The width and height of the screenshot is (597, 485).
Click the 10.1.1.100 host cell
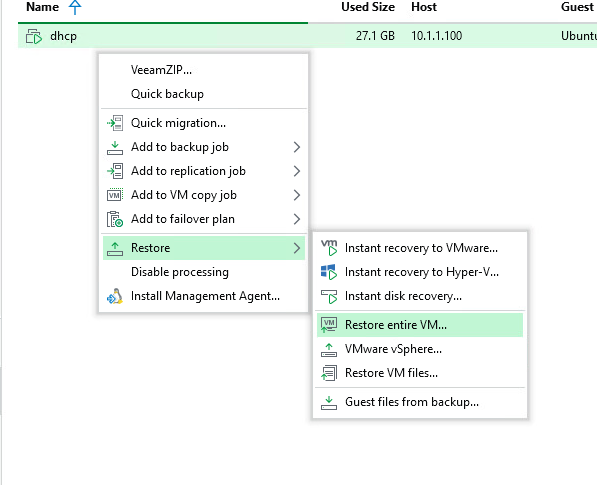436,36
